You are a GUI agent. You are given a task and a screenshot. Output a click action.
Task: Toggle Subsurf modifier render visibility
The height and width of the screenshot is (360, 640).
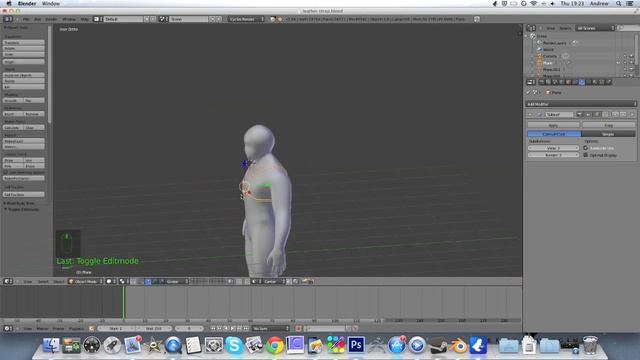[x=579, y=115]
